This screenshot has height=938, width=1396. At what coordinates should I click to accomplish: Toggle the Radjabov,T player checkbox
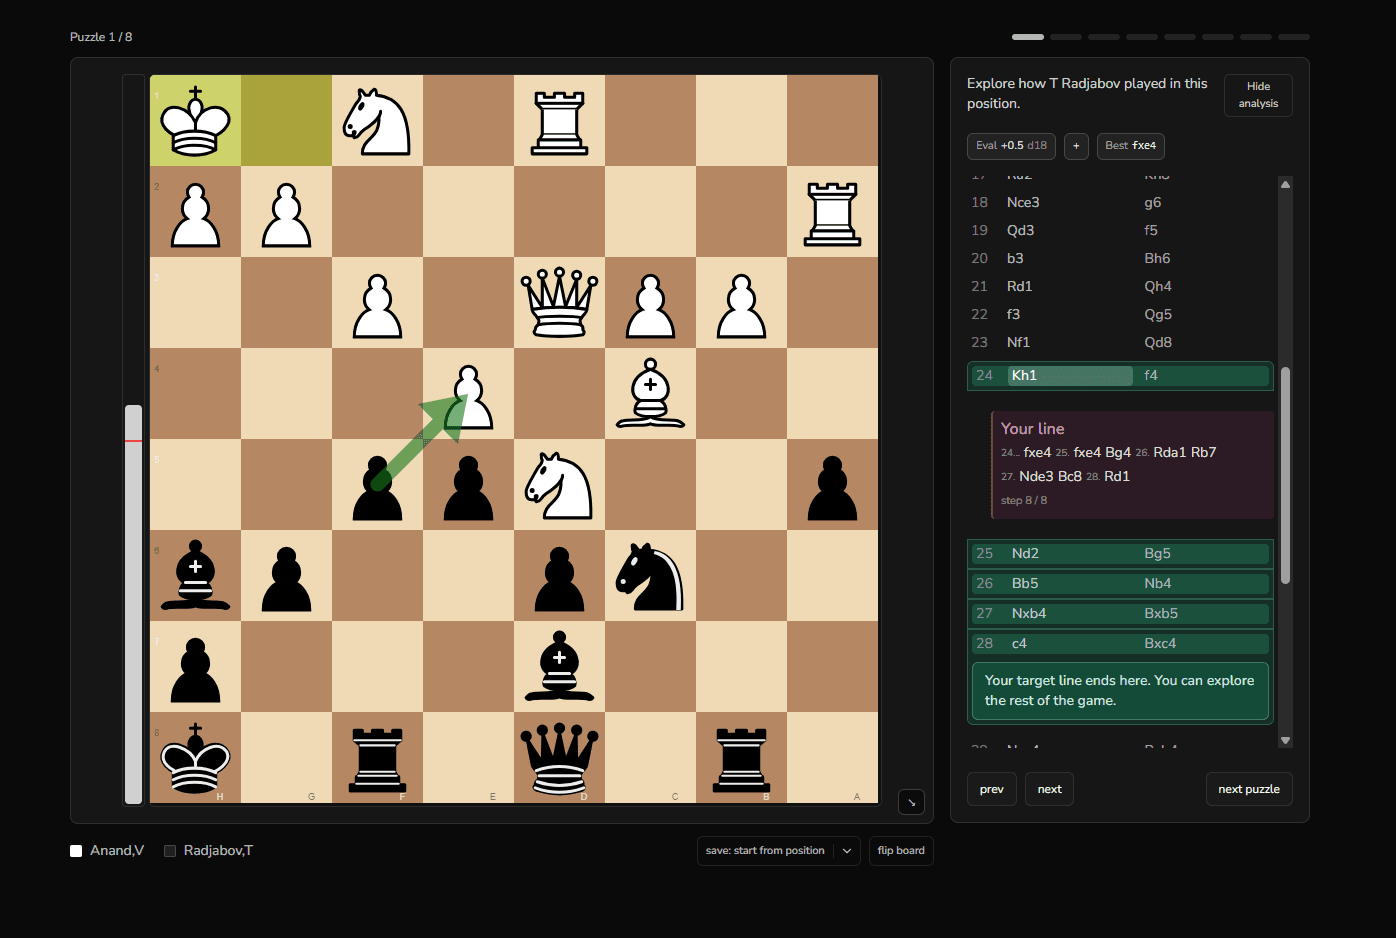tap(170, 851)
